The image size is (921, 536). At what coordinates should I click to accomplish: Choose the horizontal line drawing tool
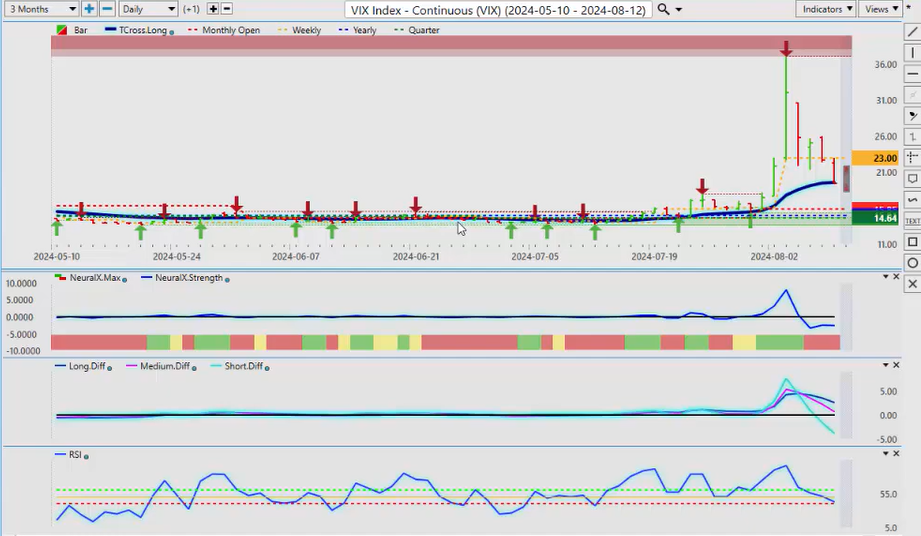click(x=911, y=74)
